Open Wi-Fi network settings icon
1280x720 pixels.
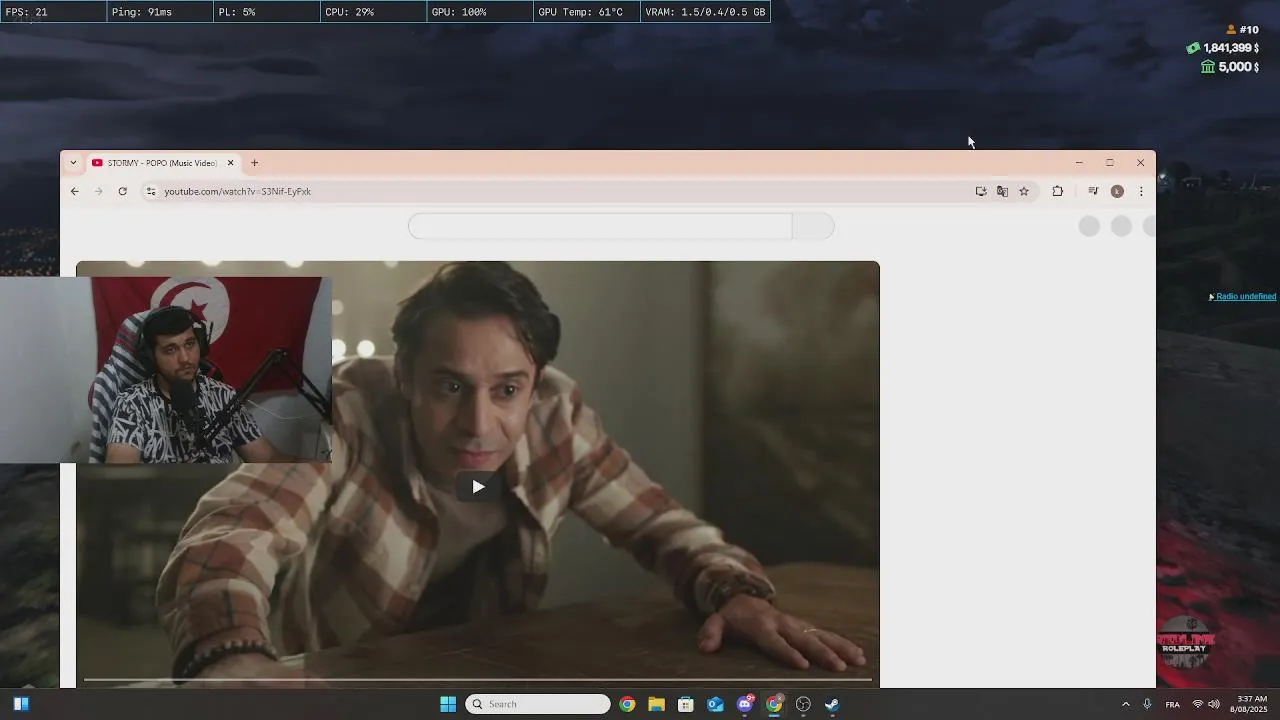pyautogui.click(x=1198, y=704)
